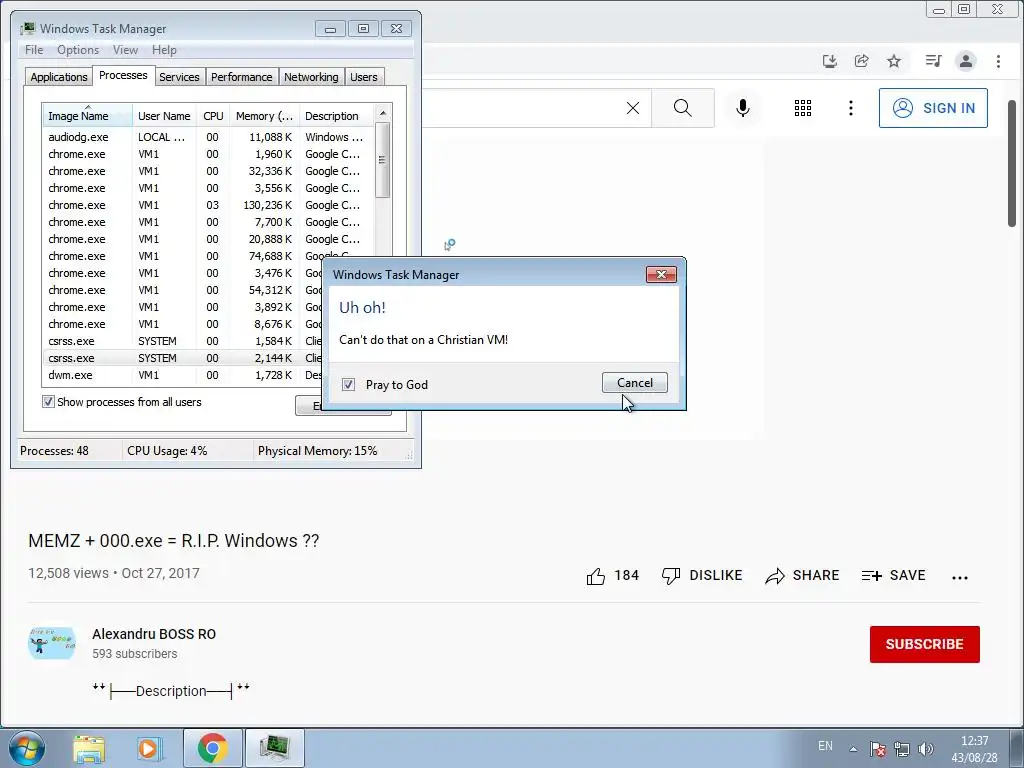Click the 593 subscribers text

click(x=135, y=654)
